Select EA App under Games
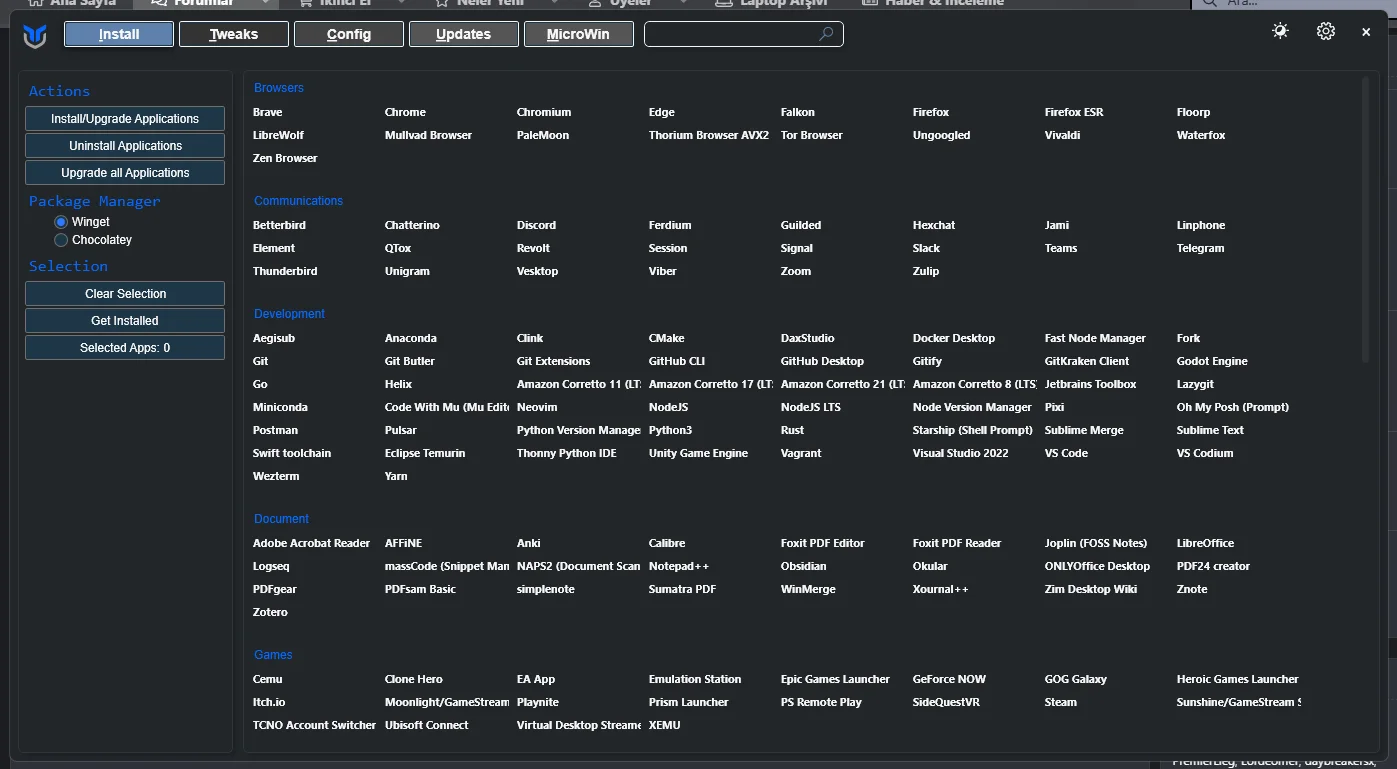Image resolution: width=1397 pixels, height=769 pixels. [536, 679]
